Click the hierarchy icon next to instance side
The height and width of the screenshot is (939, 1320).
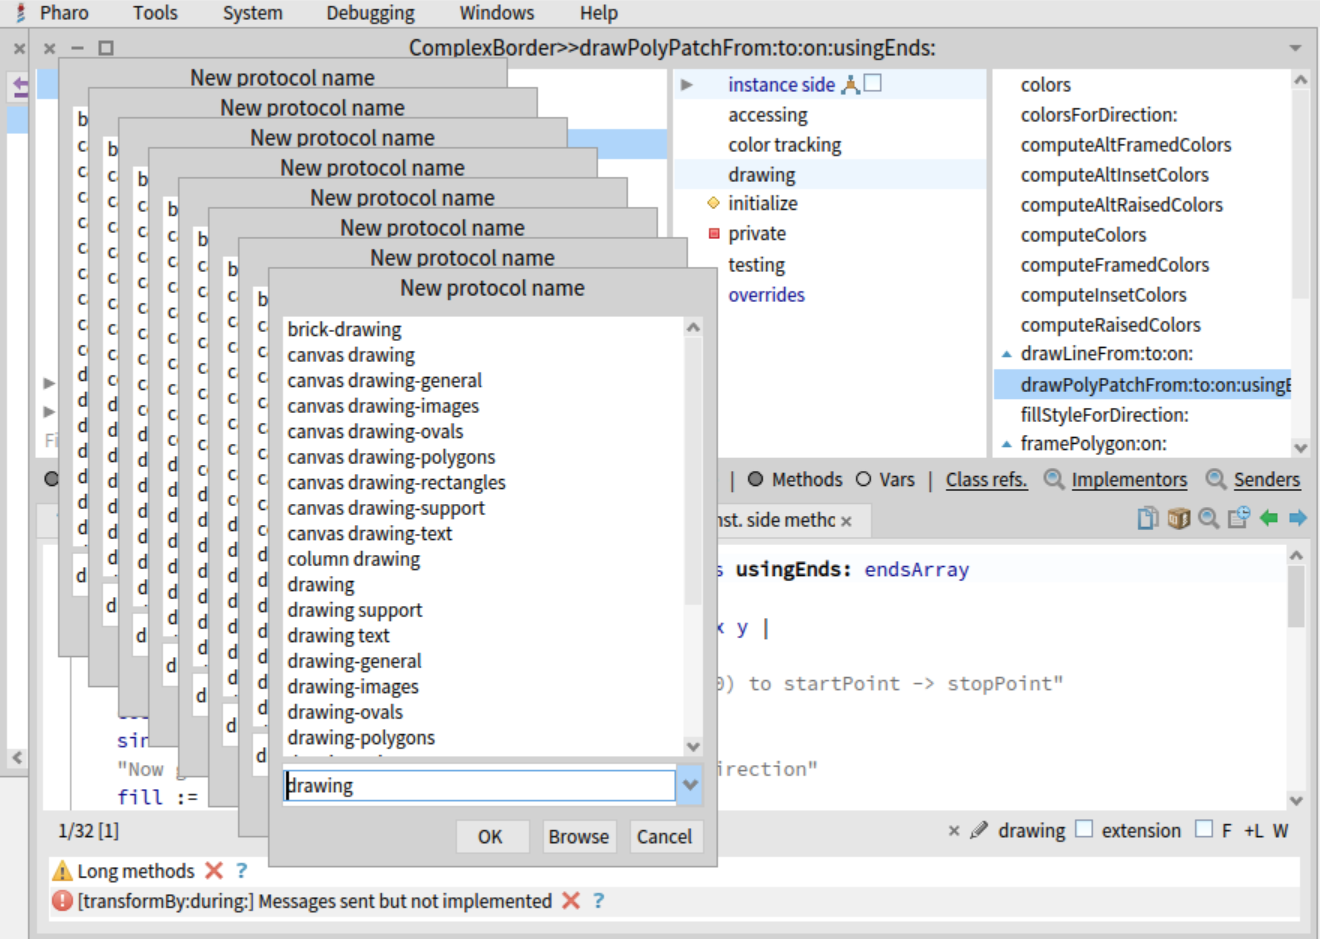click(x=850, y=84)
